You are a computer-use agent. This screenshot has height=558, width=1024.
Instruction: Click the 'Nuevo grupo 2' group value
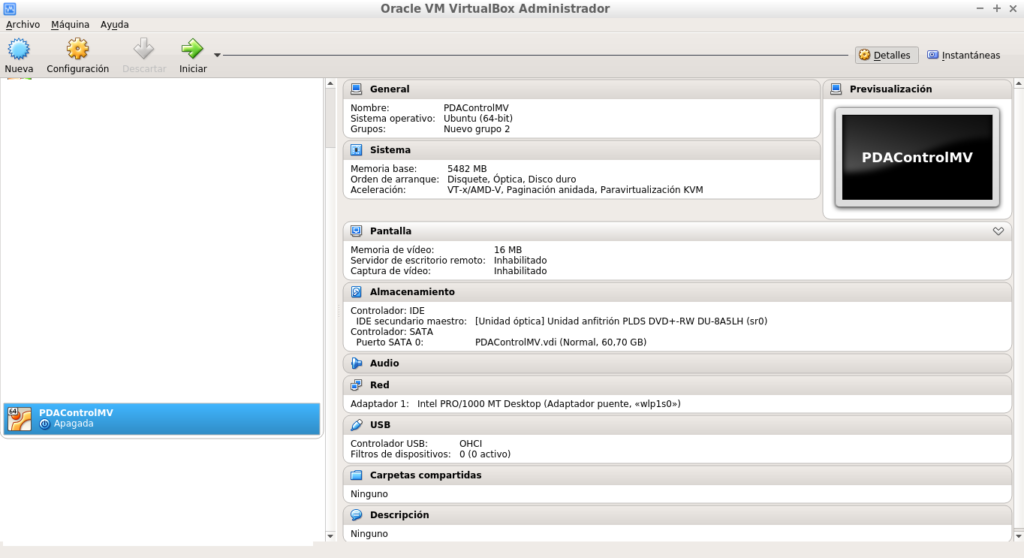click(x=477, y=129)
